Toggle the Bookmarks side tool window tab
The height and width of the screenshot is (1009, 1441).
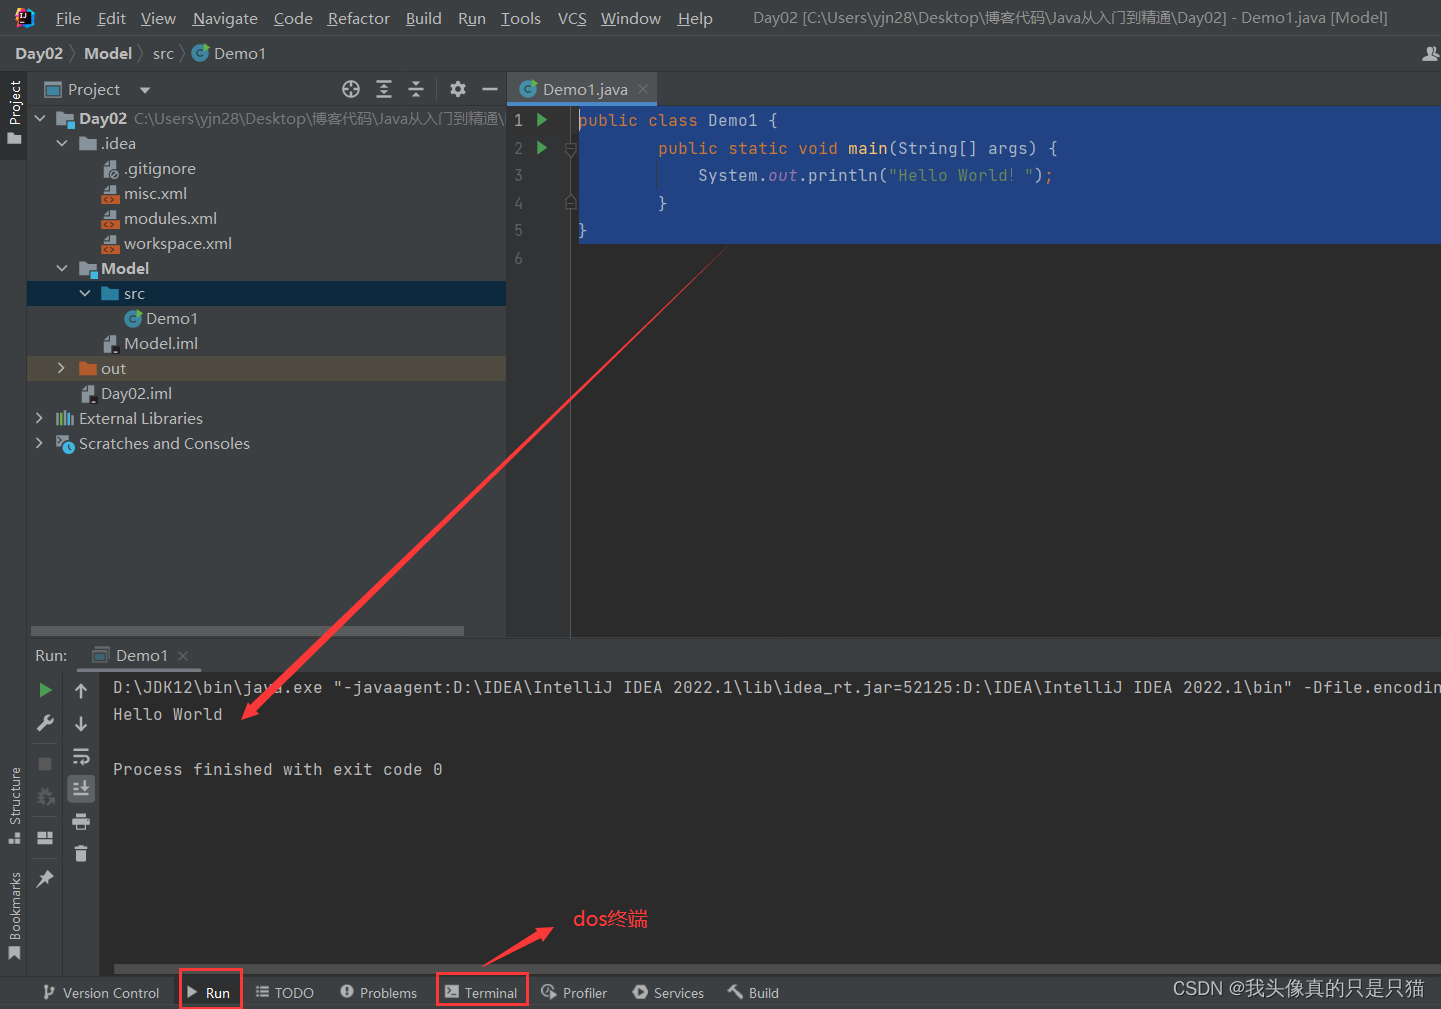(14, 916)
